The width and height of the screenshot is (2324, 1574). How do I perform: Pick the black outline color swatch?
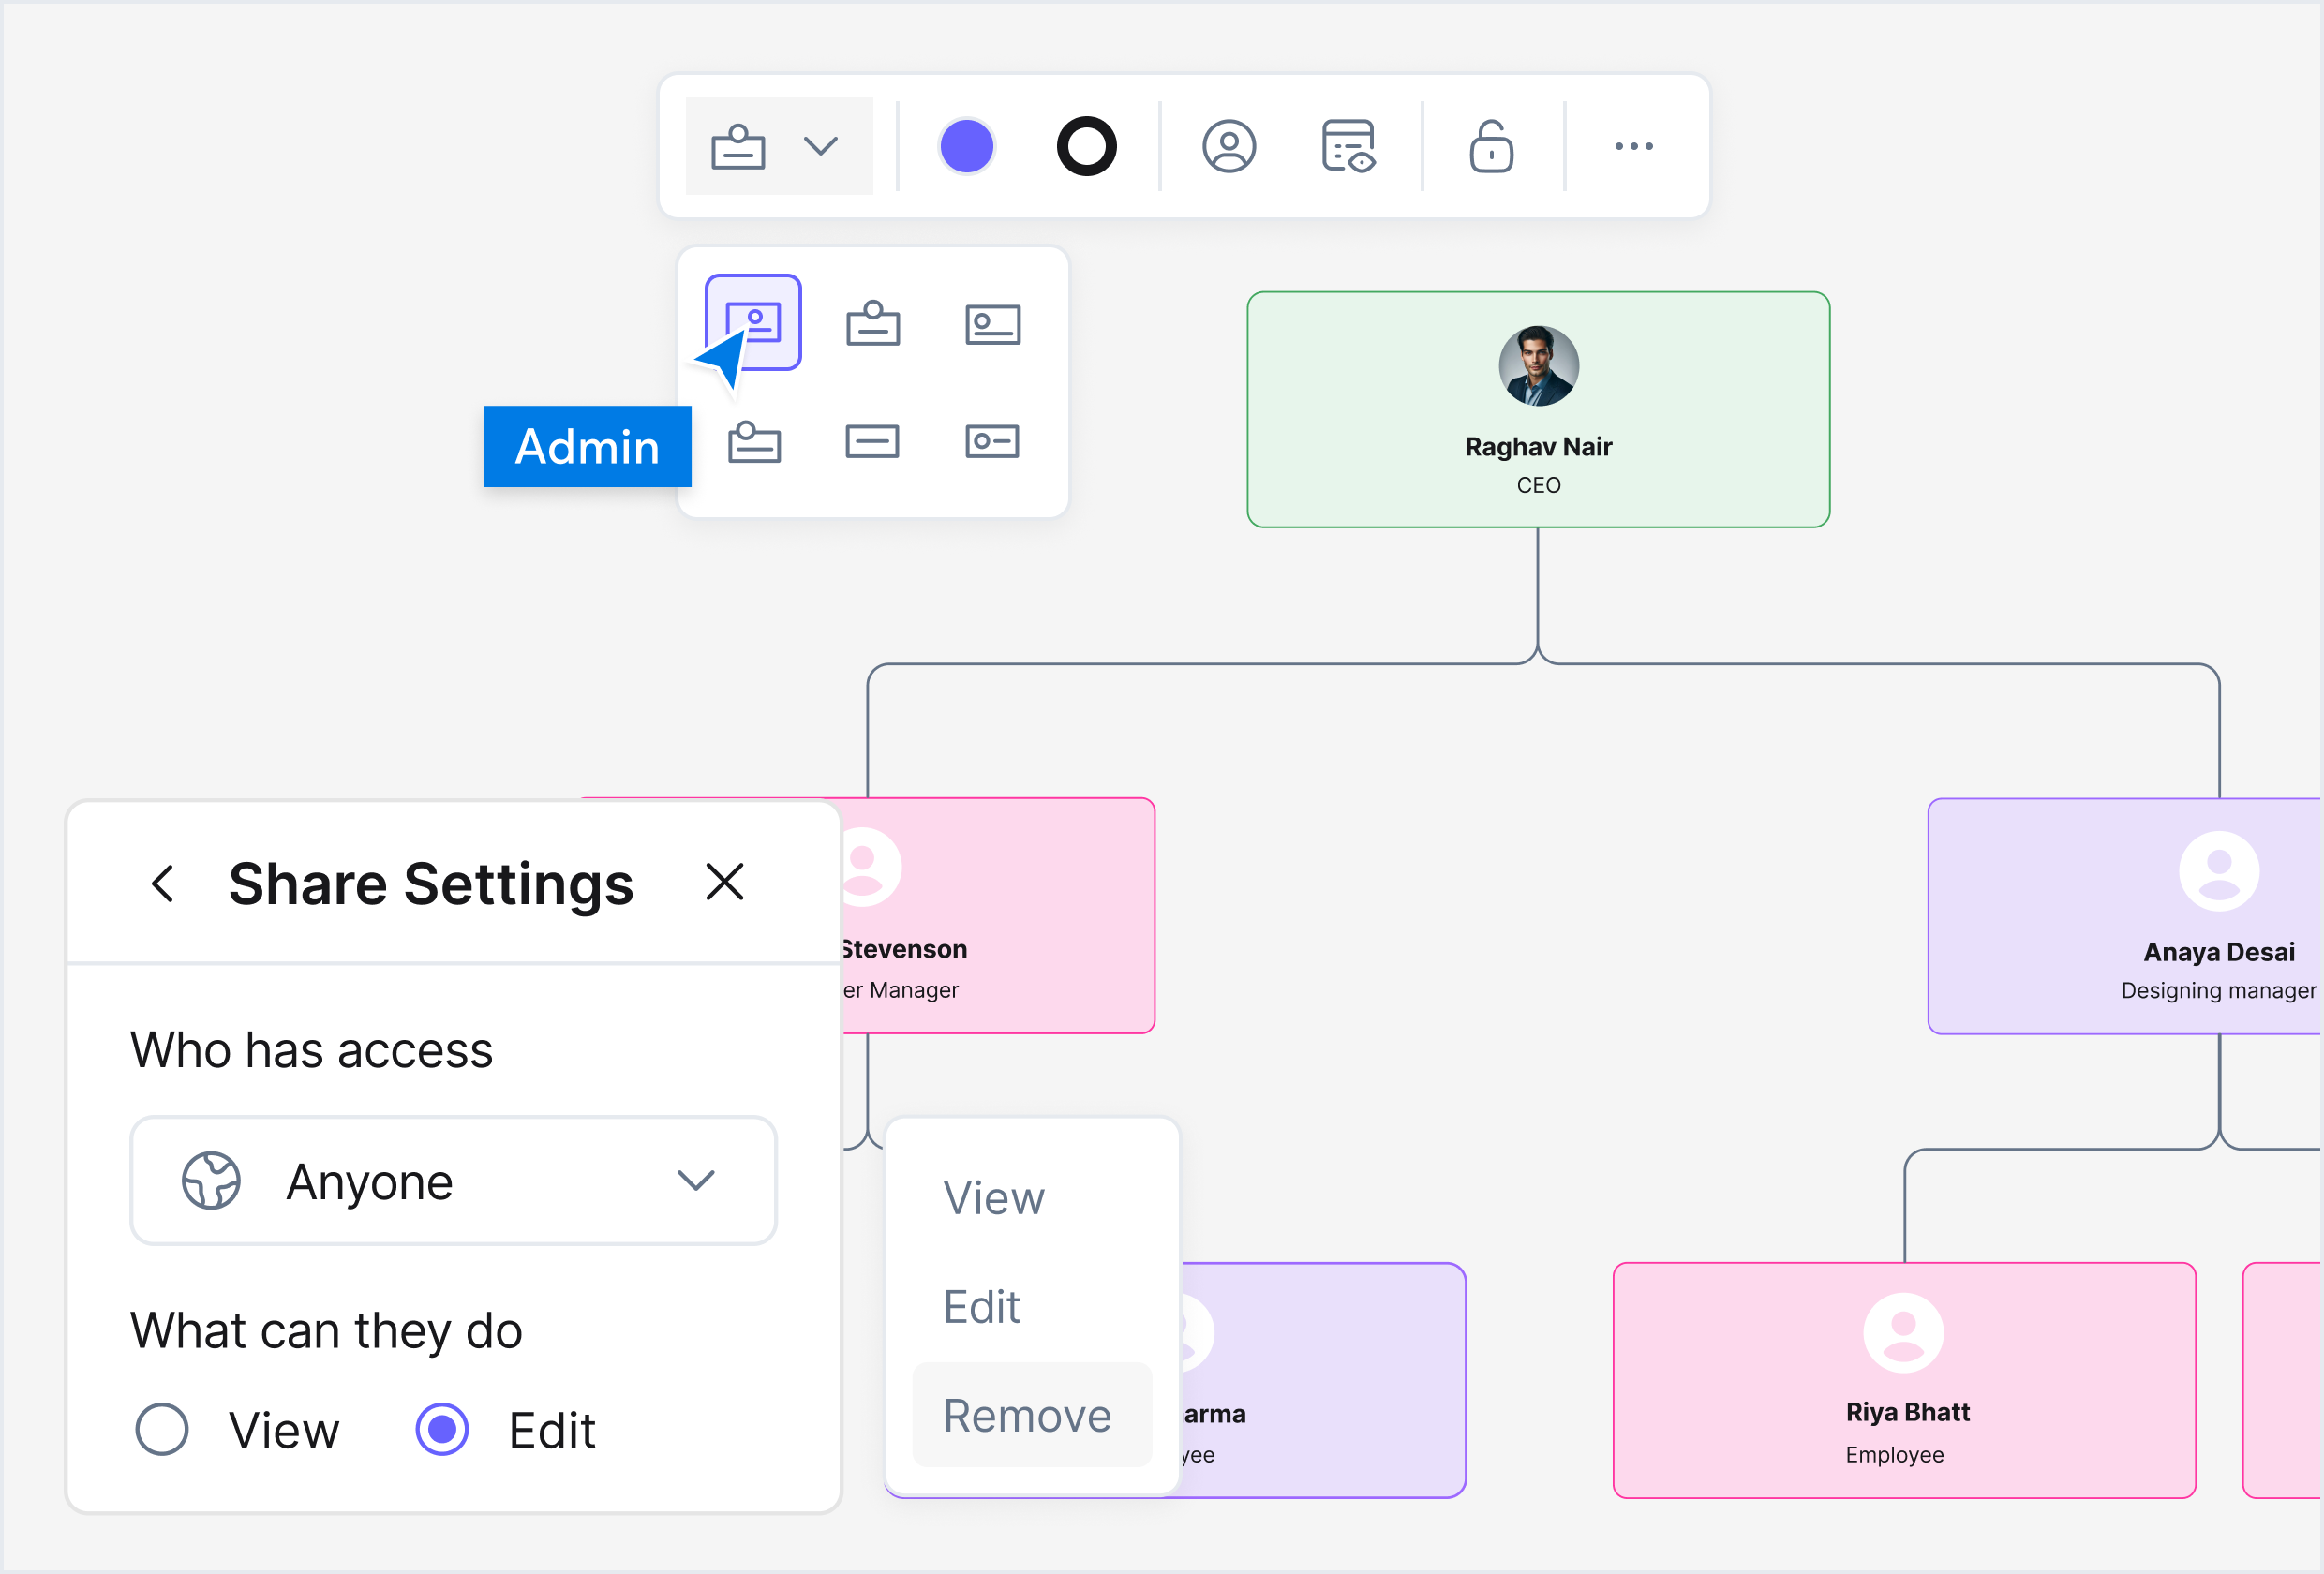point(1086,146)
